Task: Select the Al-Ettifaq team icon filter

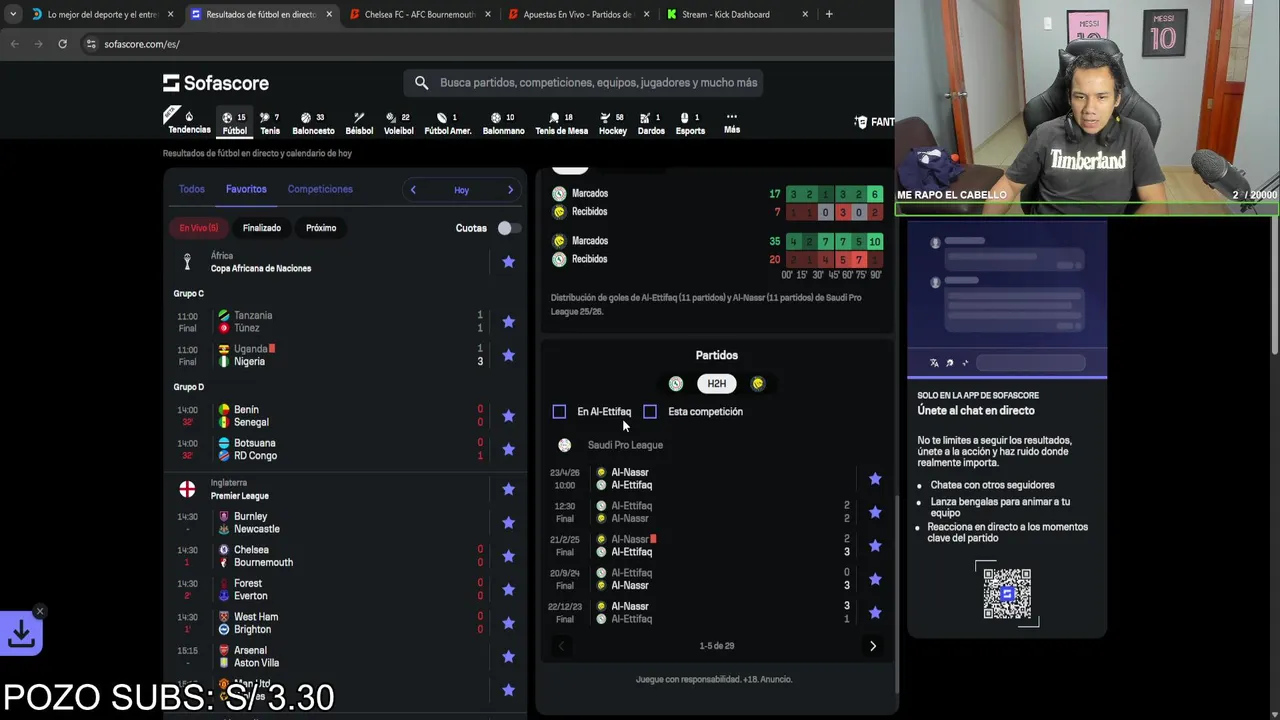Action: (676, 384)
